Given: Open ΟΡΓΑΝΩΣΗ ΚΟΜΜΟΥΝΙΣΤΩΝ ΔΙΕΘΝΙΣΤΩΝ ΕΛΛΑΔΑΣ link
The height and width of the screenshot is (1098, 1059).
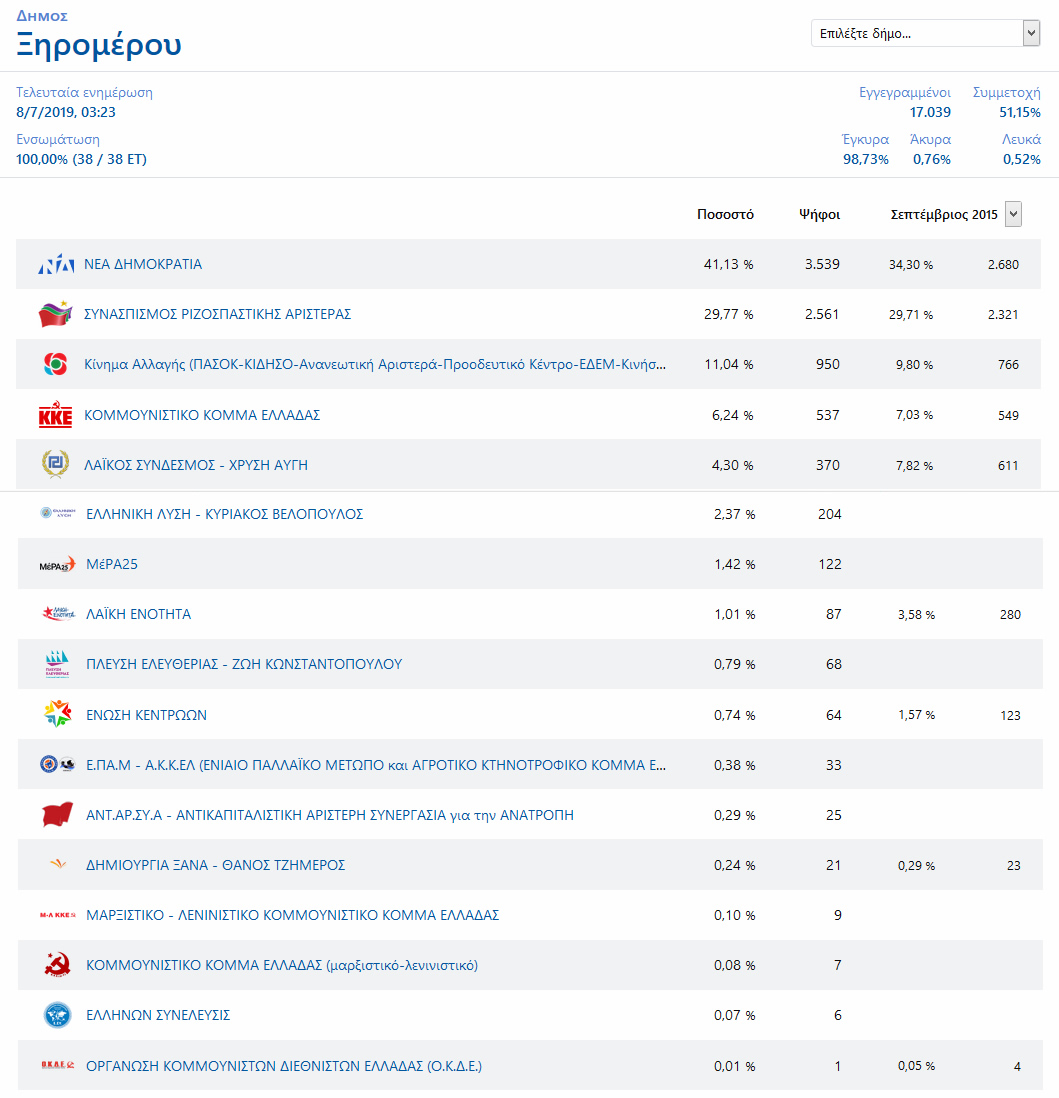Looking at the screenshot, I should coord(284,1066).
